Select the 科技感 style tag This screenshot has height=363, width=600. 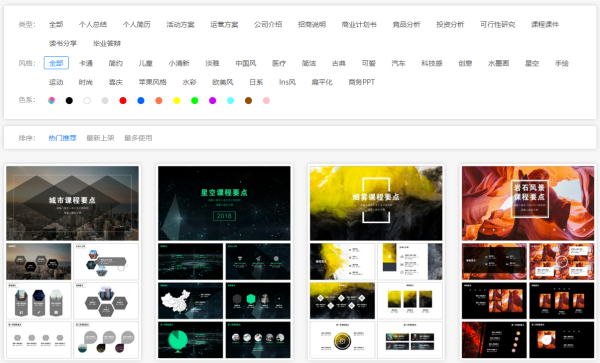point(432,63)
